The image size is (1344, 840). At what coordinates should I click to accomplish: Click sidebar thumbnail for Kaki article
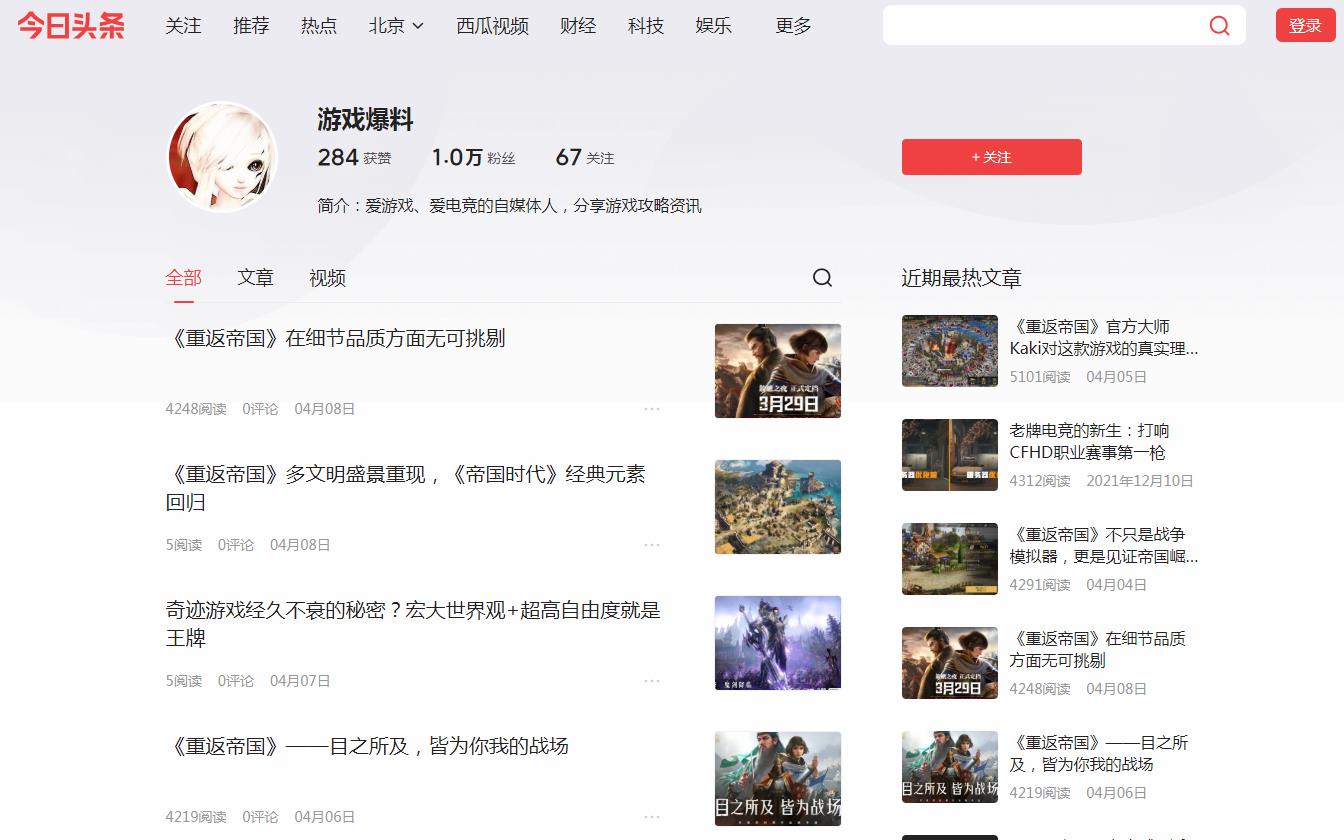point(950,351)
